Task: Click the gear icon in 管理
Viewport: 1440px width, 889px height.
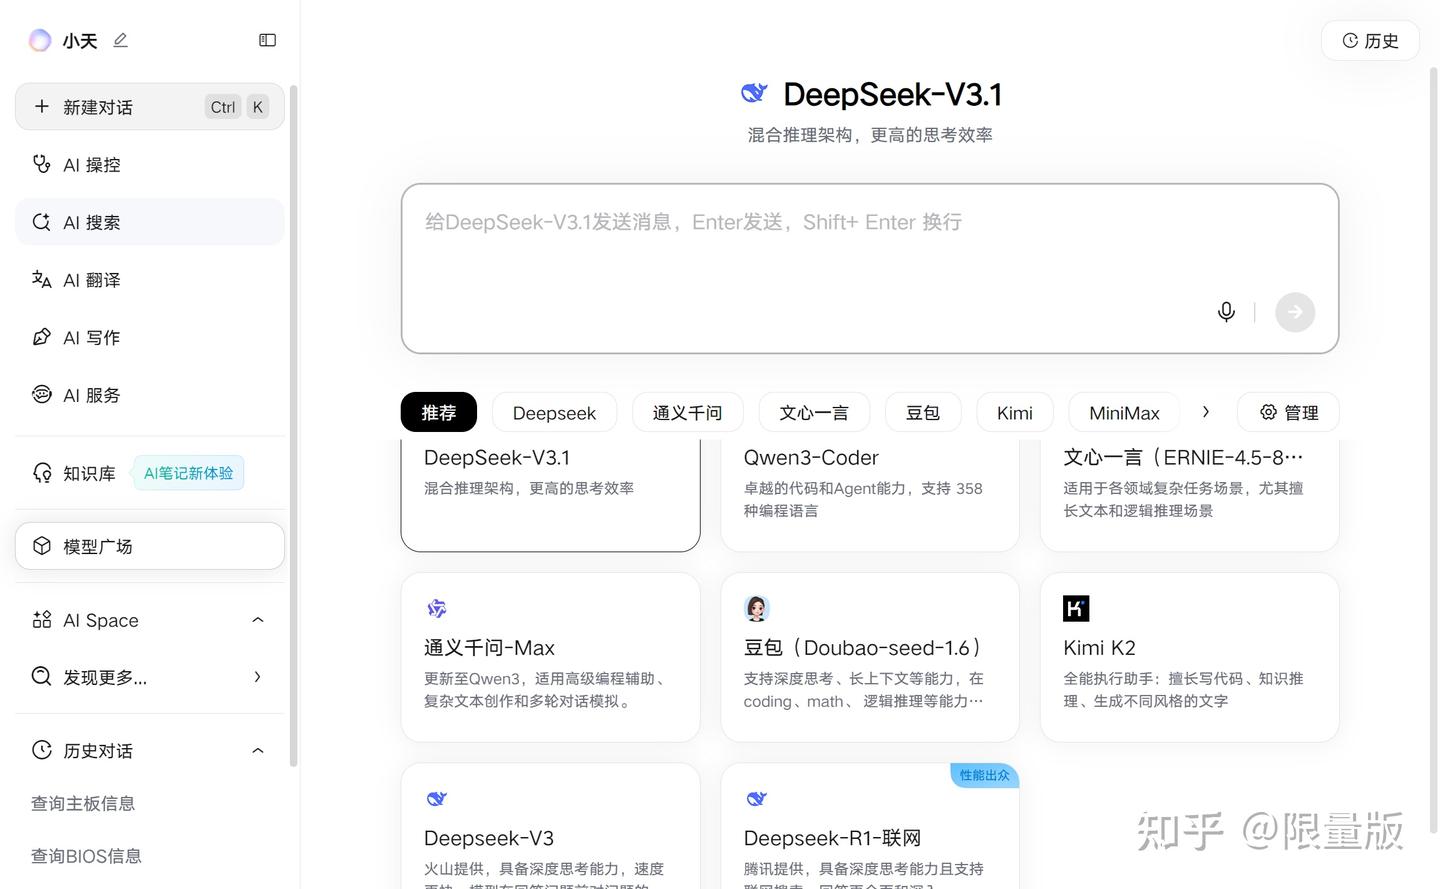Action: click(x=1268, y=412)
